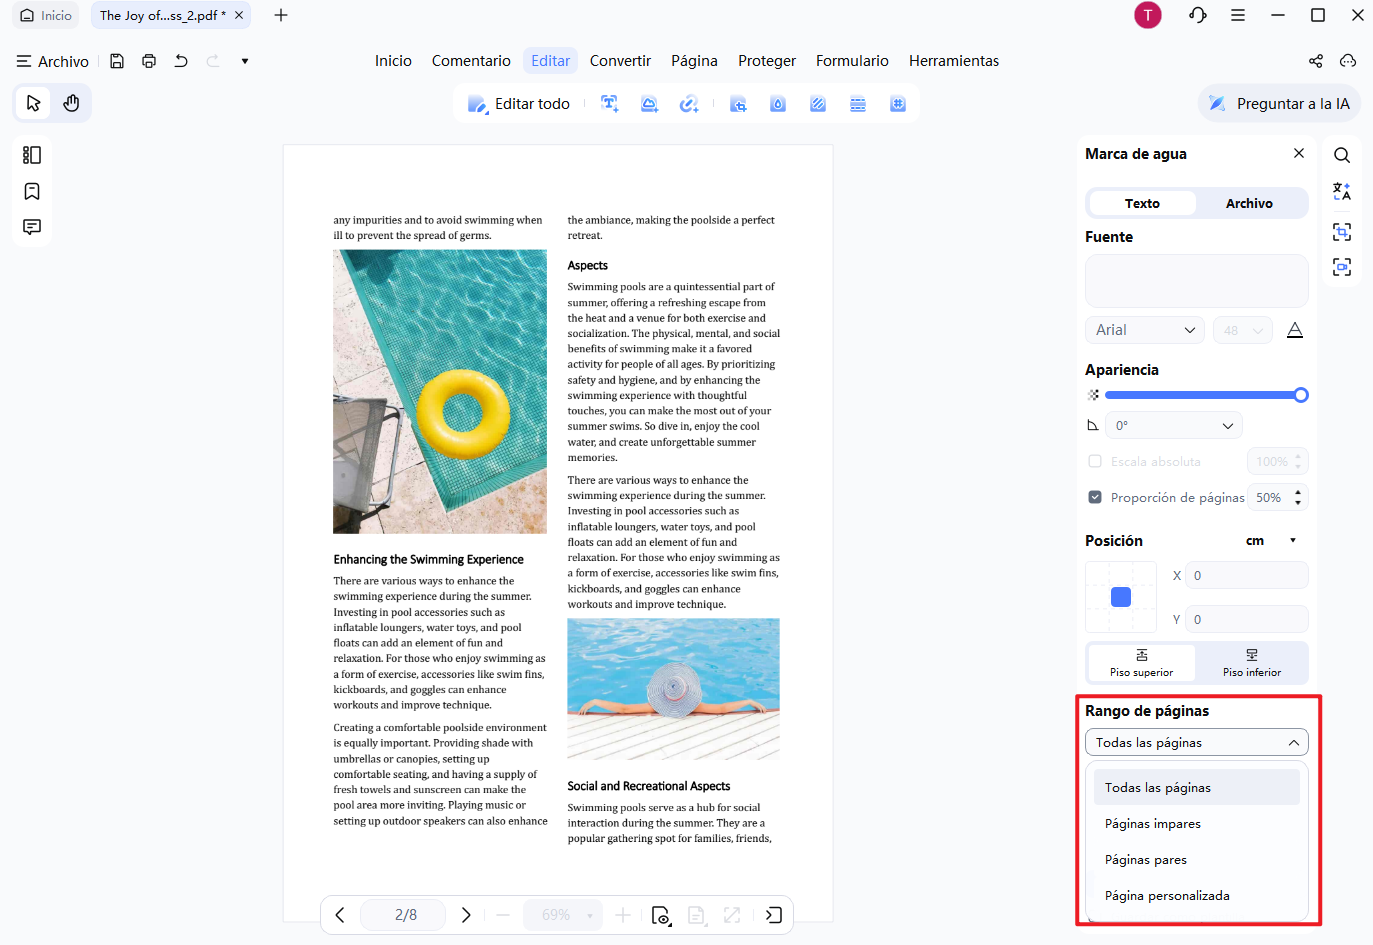Click the collapse page bar icon
Viewport: 1373px width, 945px height.
[774, 915]
